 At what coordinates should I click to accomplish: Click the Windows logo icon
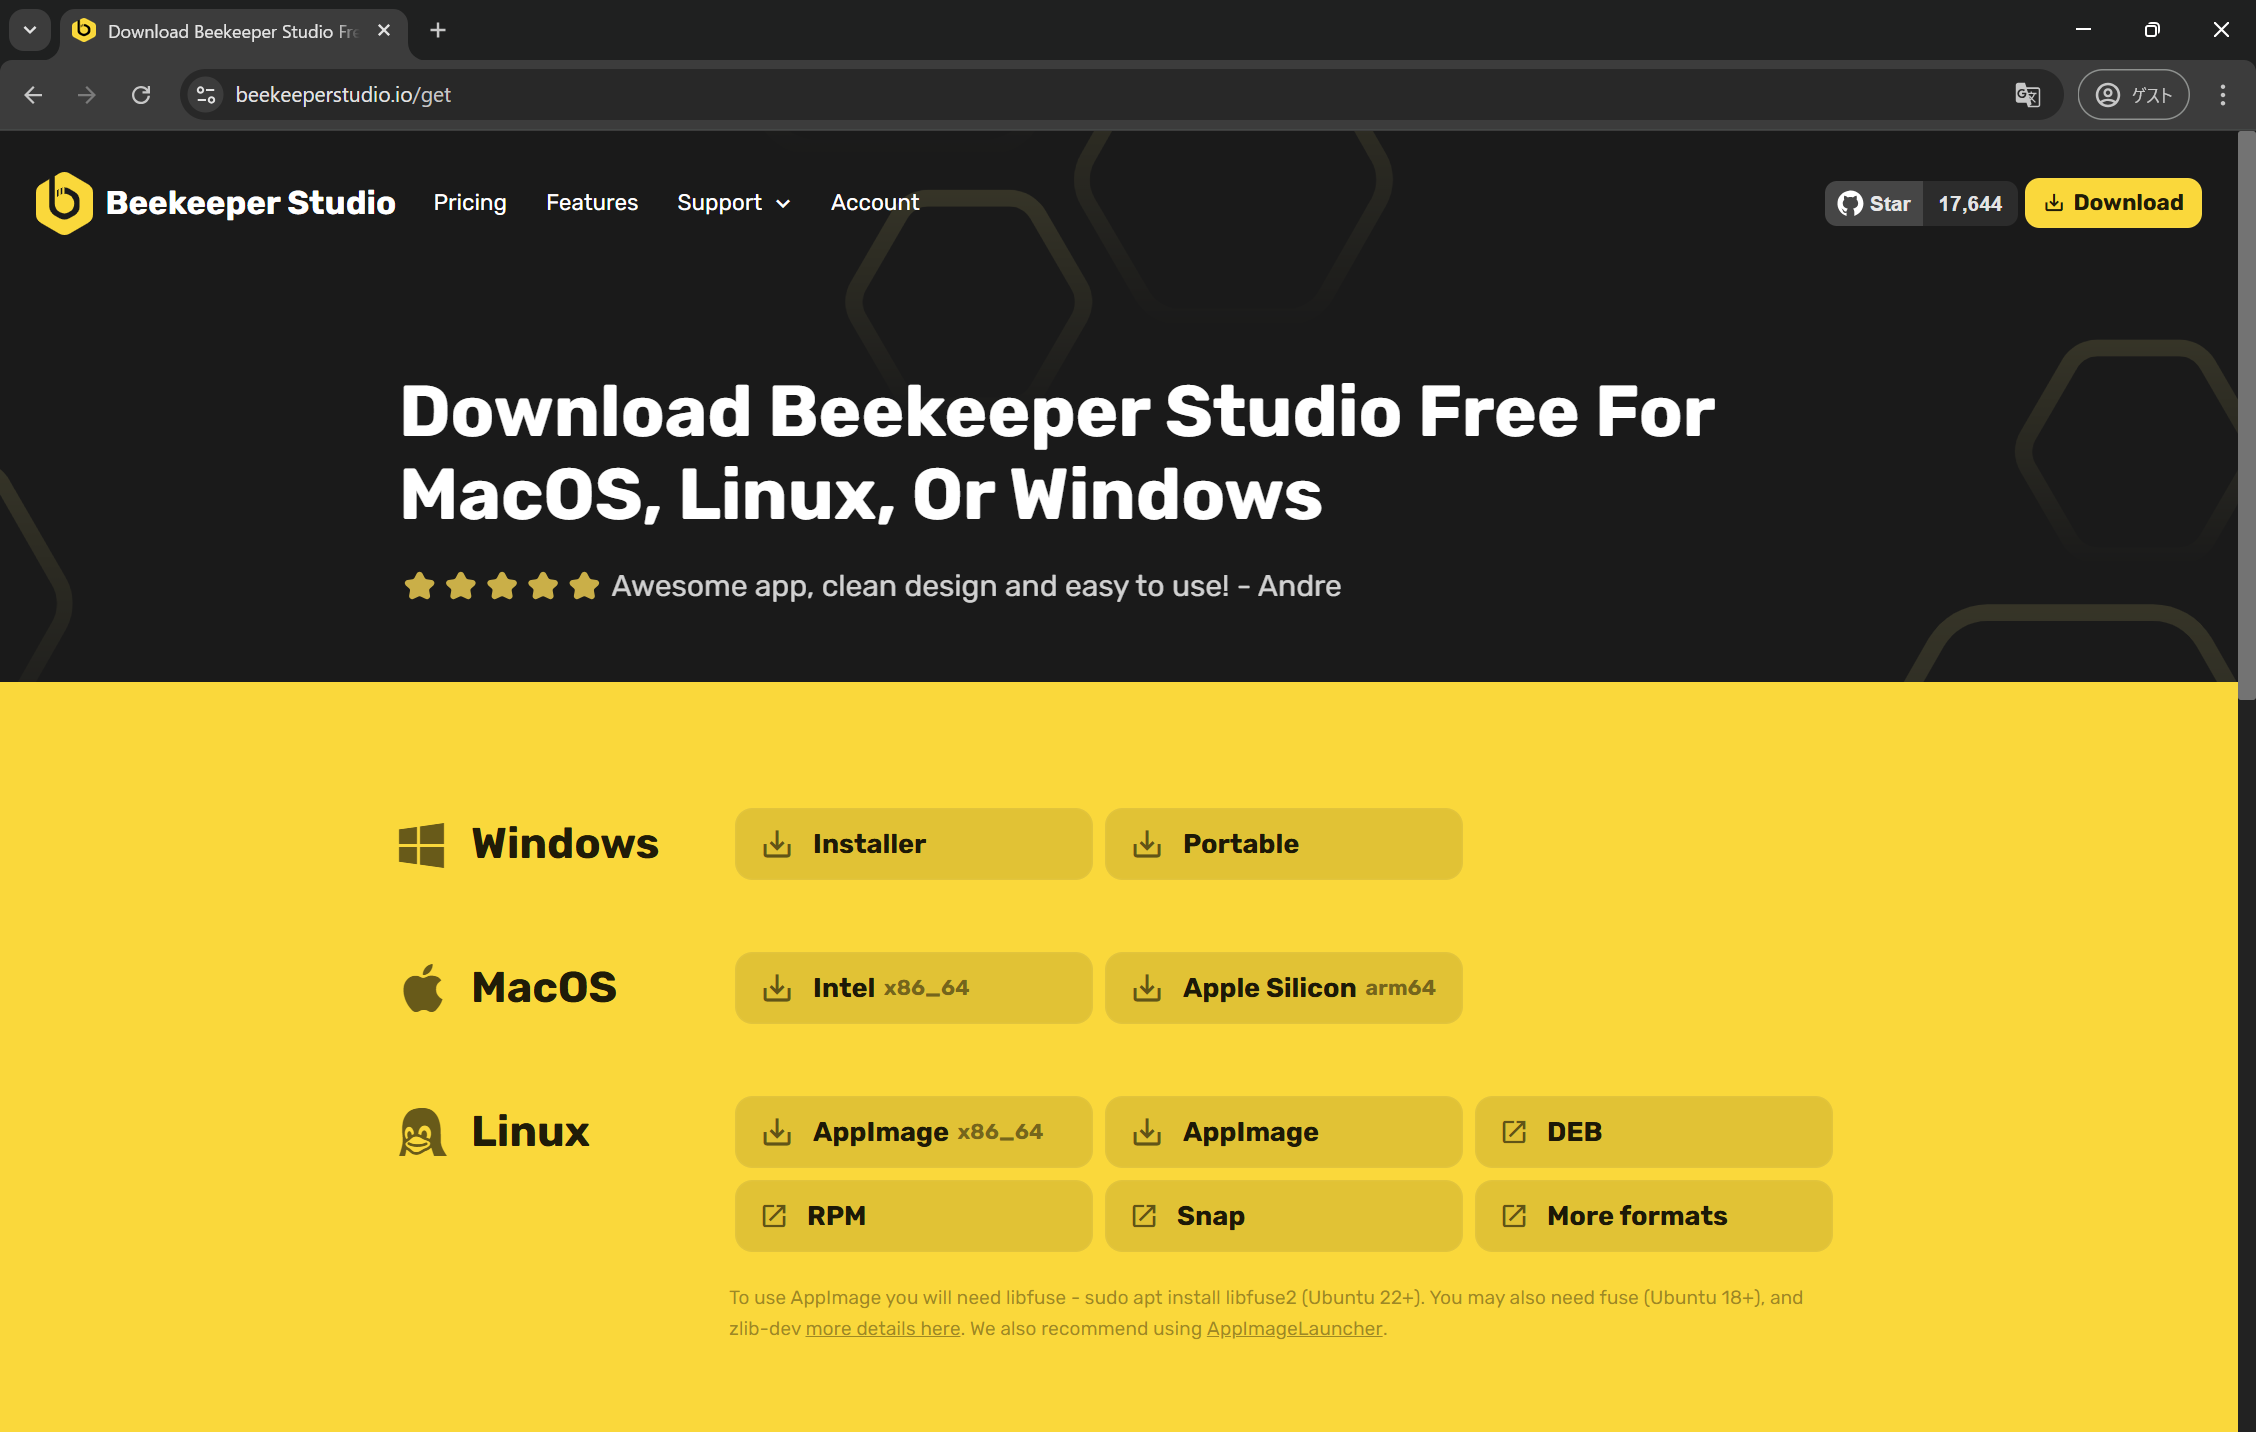[421, 845]
